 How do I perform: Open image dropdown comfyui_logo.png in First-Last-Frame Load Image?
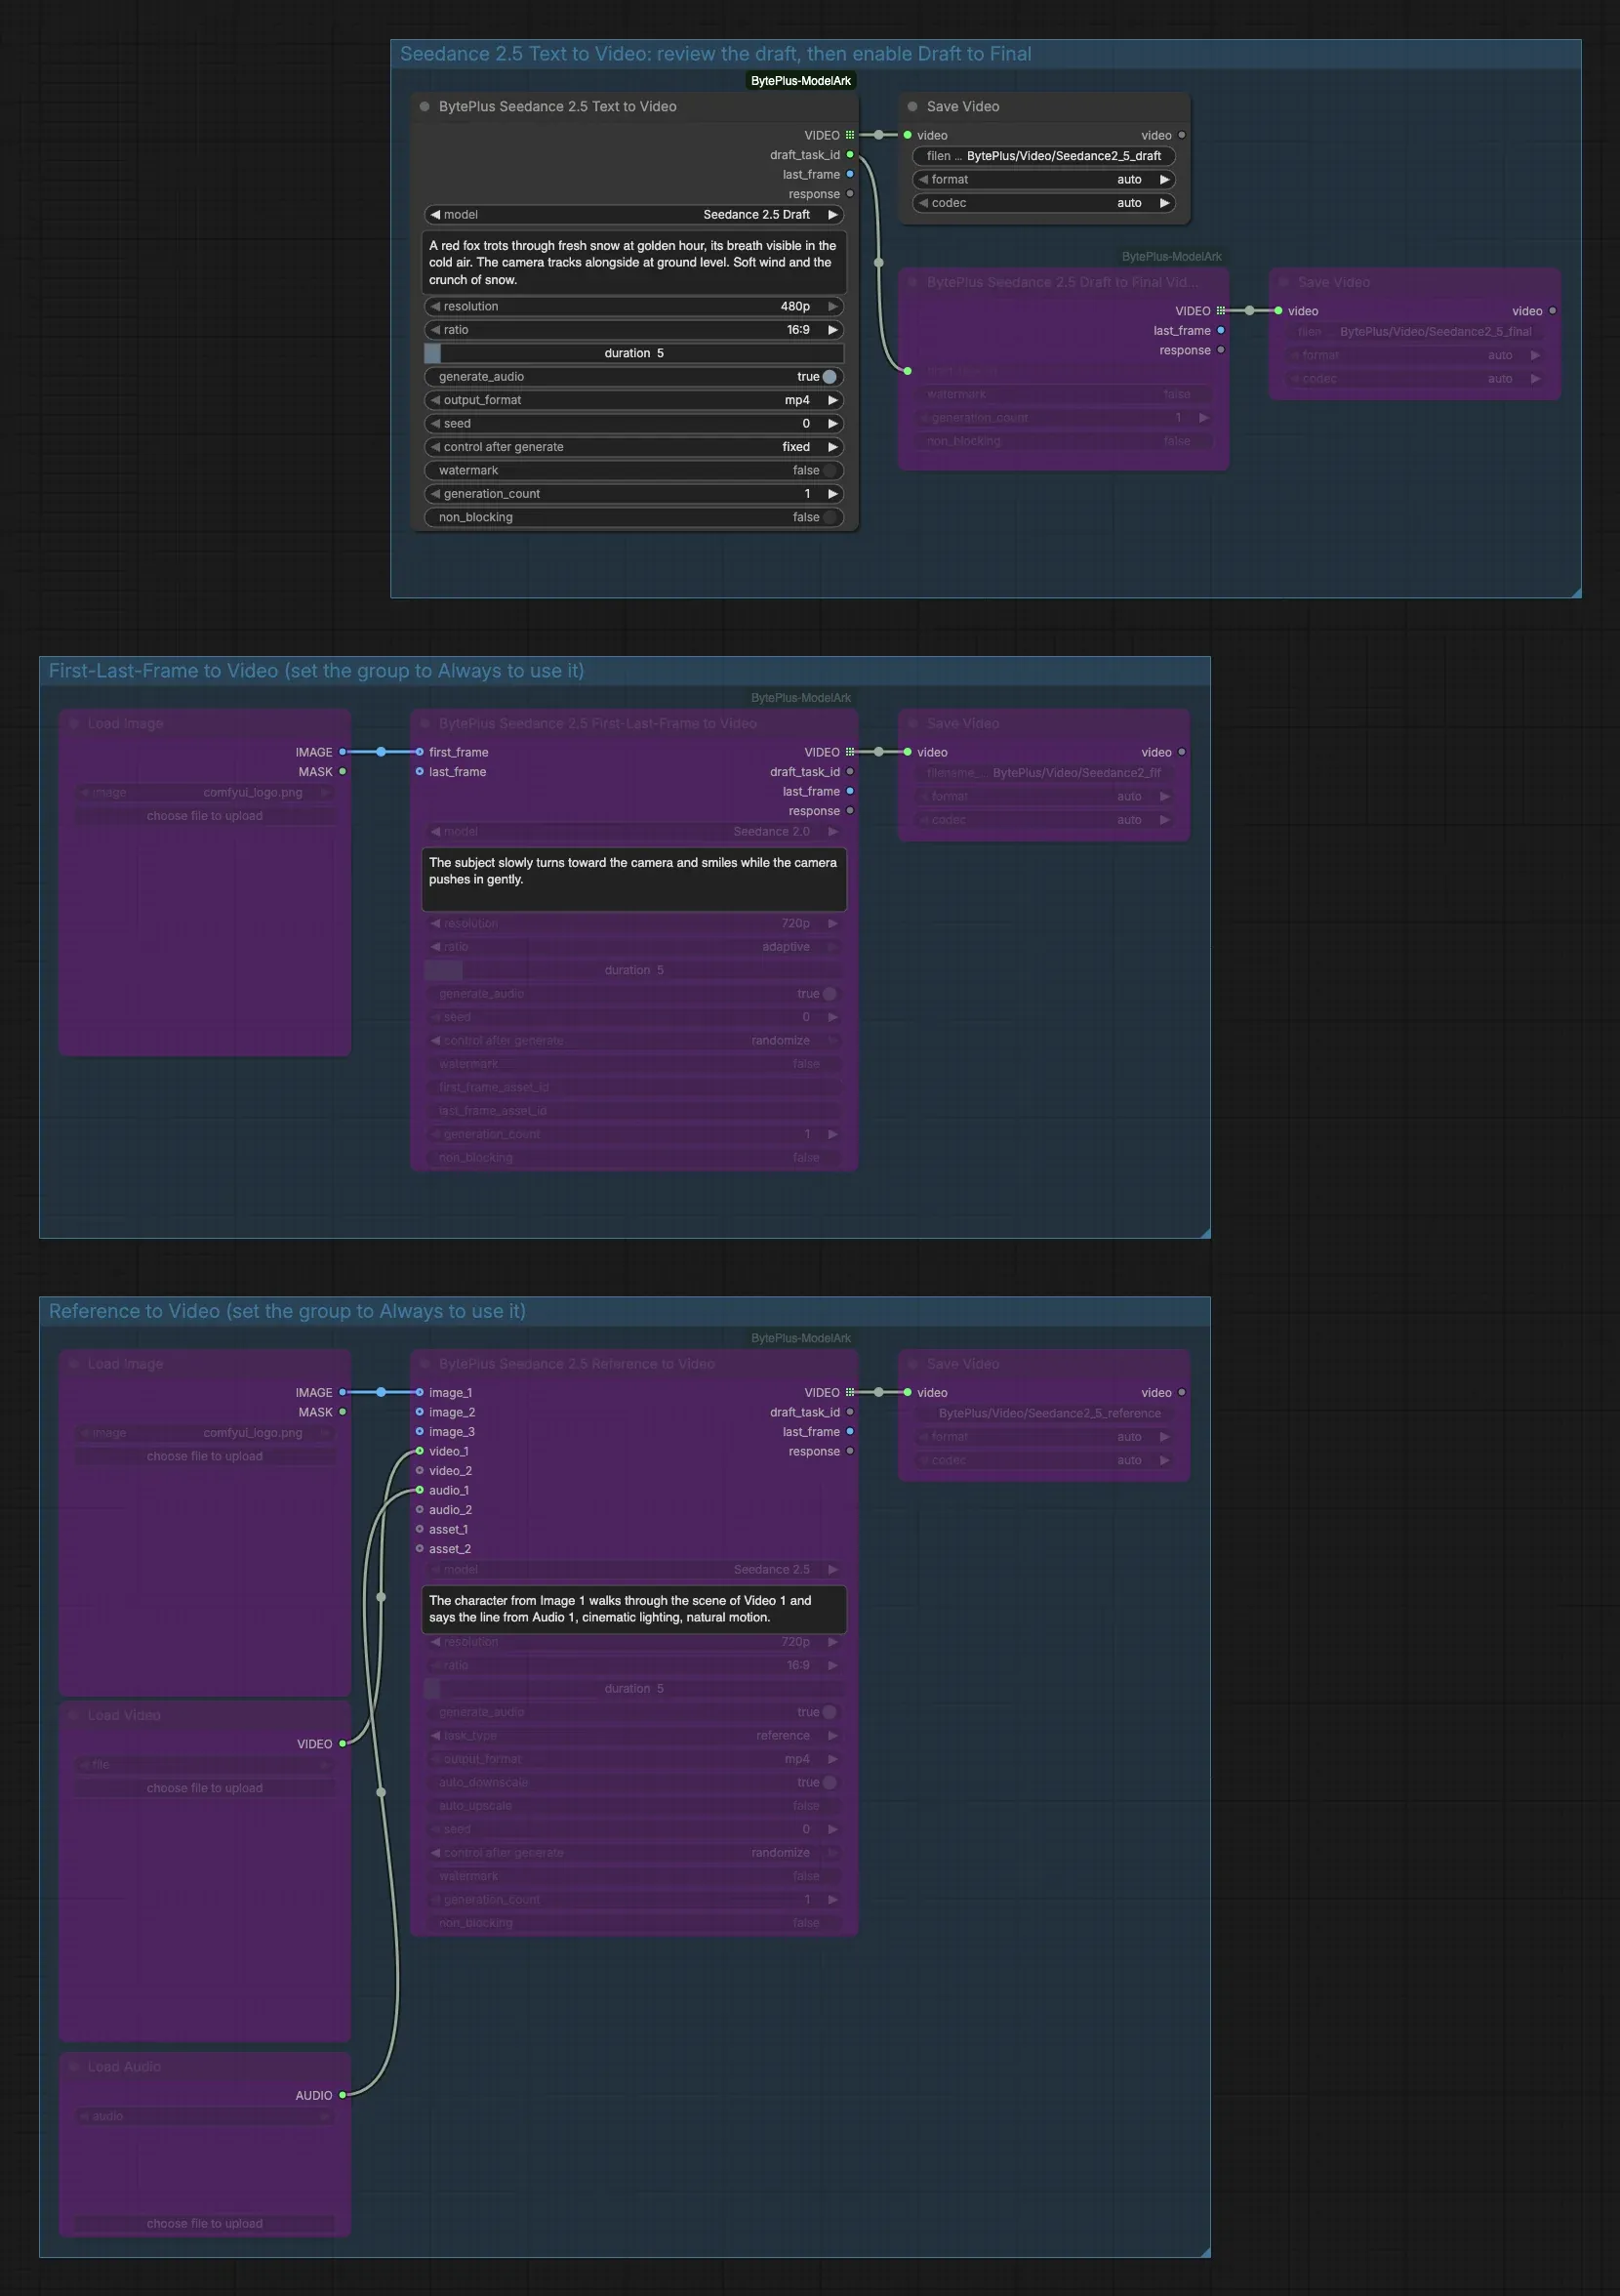(x=205, y=793)
